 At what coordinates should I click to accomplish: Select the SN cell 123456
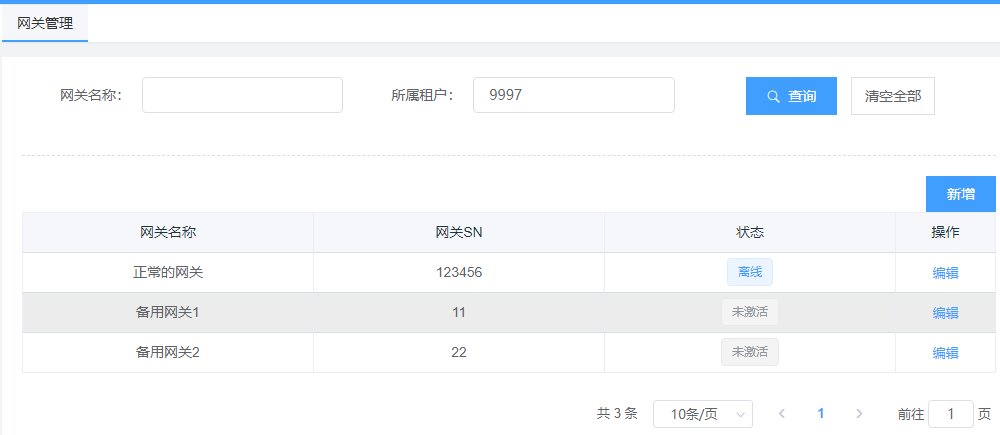[x=459, y=272]
